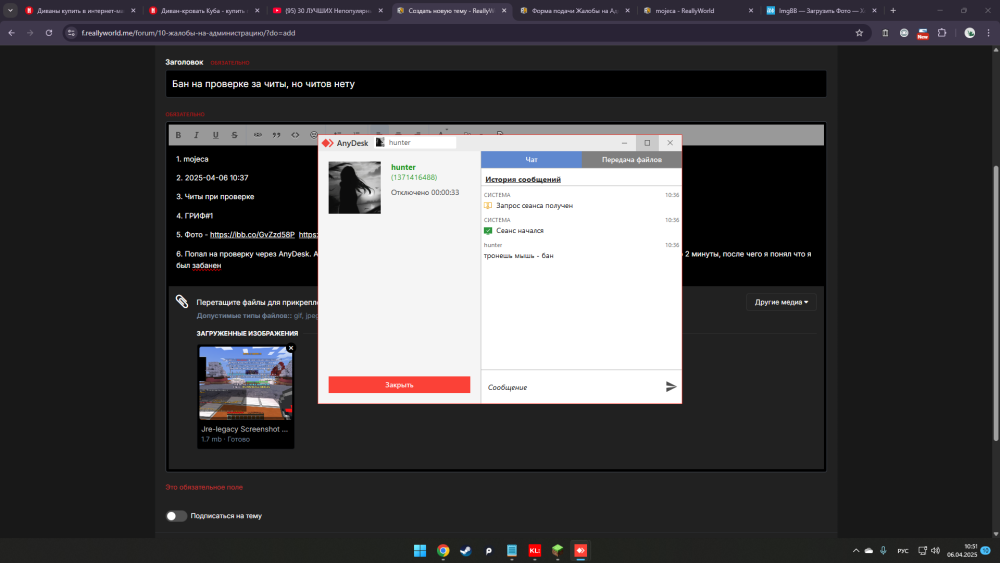The width and height of the screenshot is (1000, 563).
Task: Click the 'Запрос сеанса получен' message
Action: 534,206
